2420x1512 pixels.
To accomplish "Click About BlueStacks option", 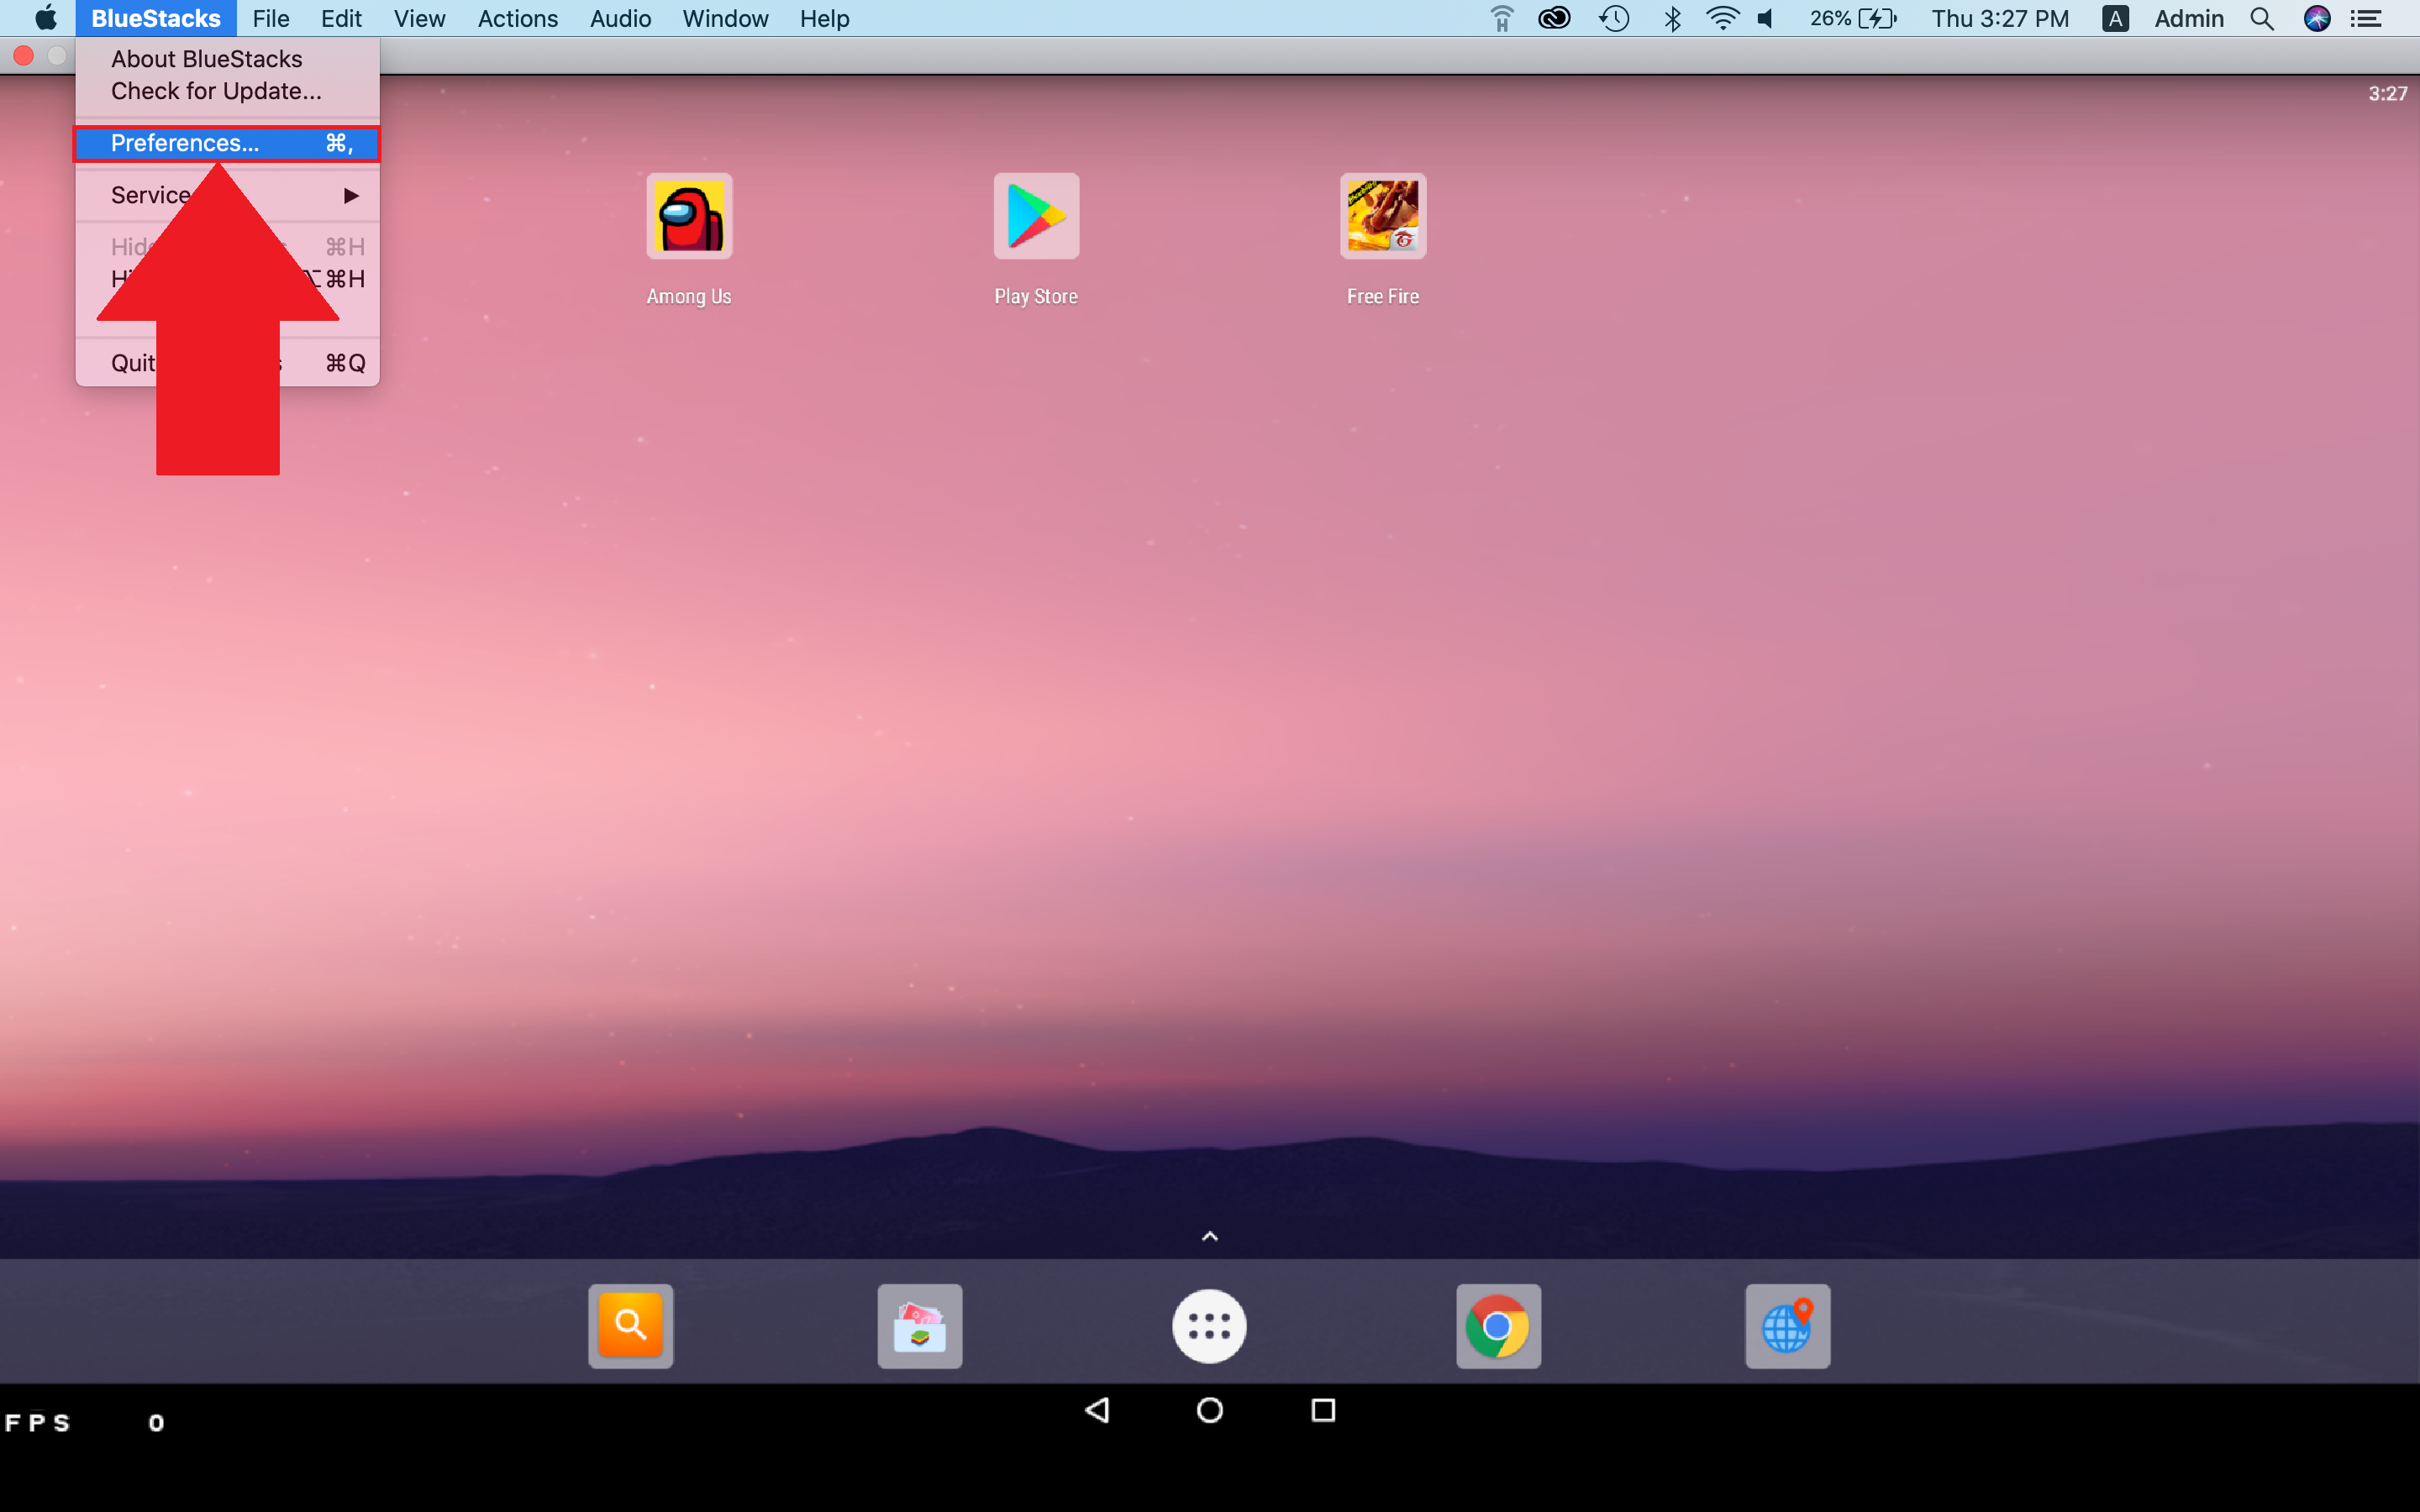I will coord(206,57).
